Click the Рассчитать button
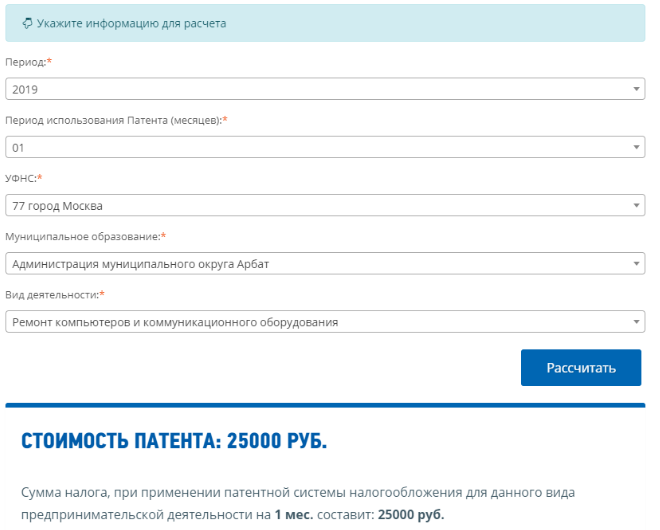The width and height of the screenshot is (660, 530). tap(581, 368)
